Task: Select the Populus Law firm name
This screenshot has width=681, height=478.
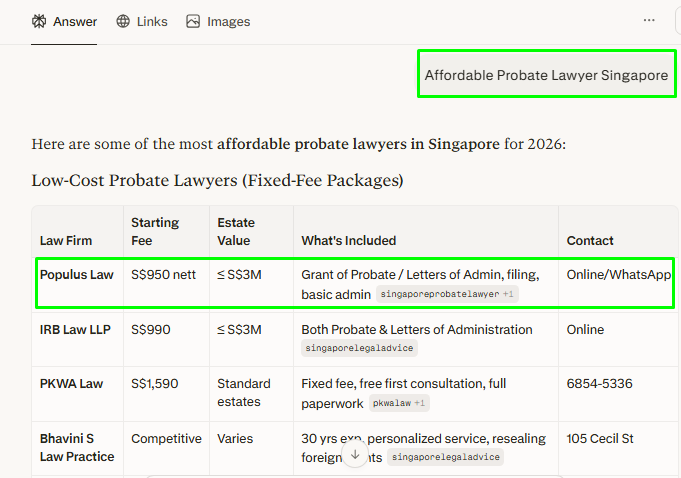Action: pyautogui.click(x=77, y=274)
